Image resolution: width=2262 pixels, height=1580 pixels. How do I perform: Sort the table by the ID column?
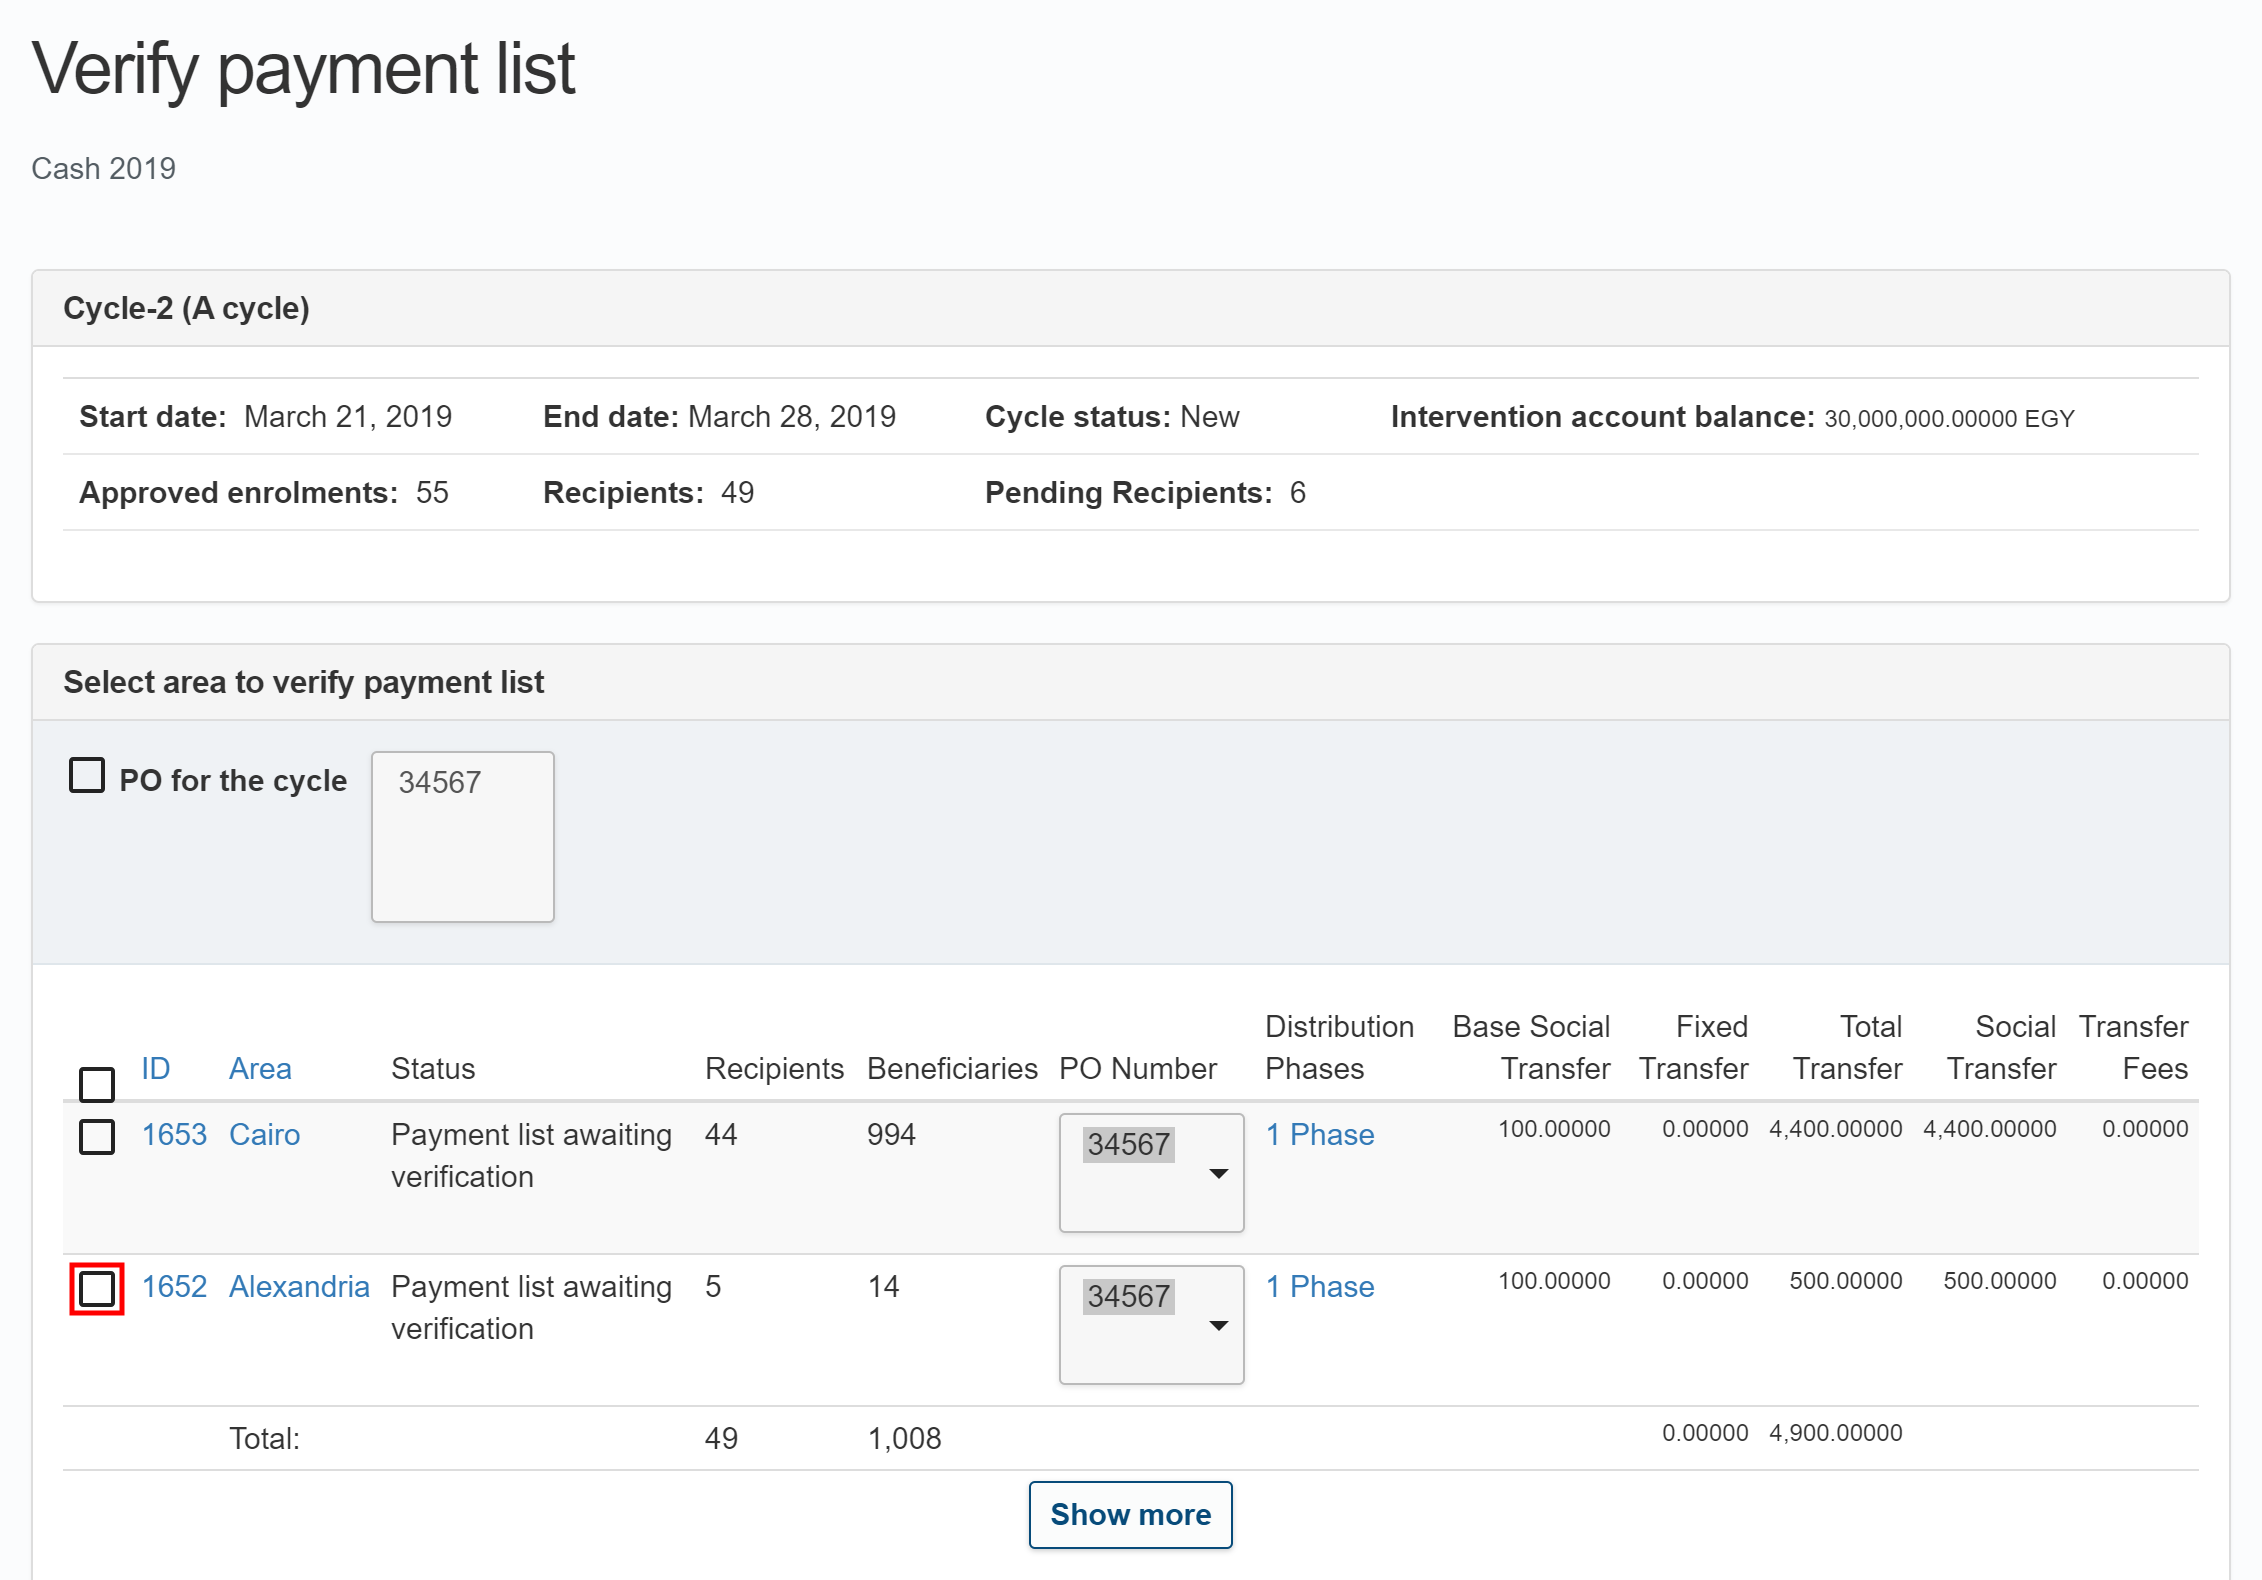[x=156, y=1068]
